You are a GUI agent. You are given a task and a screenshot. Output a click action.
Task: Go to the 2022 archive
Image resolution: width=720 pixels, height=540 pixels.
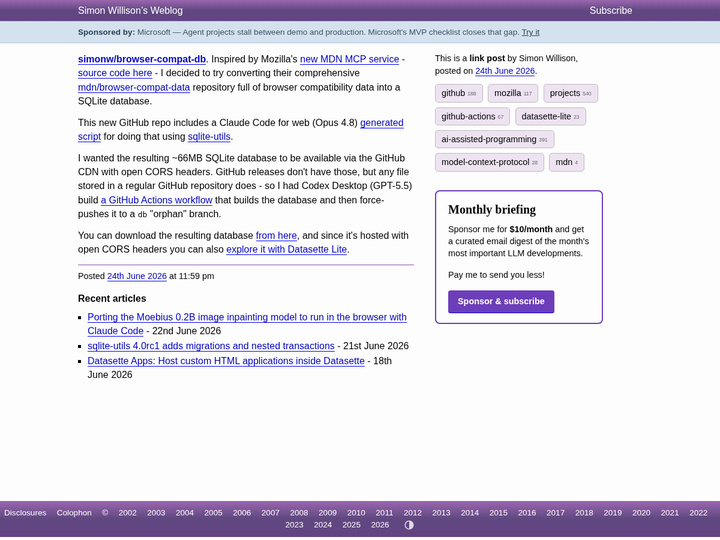698,512
